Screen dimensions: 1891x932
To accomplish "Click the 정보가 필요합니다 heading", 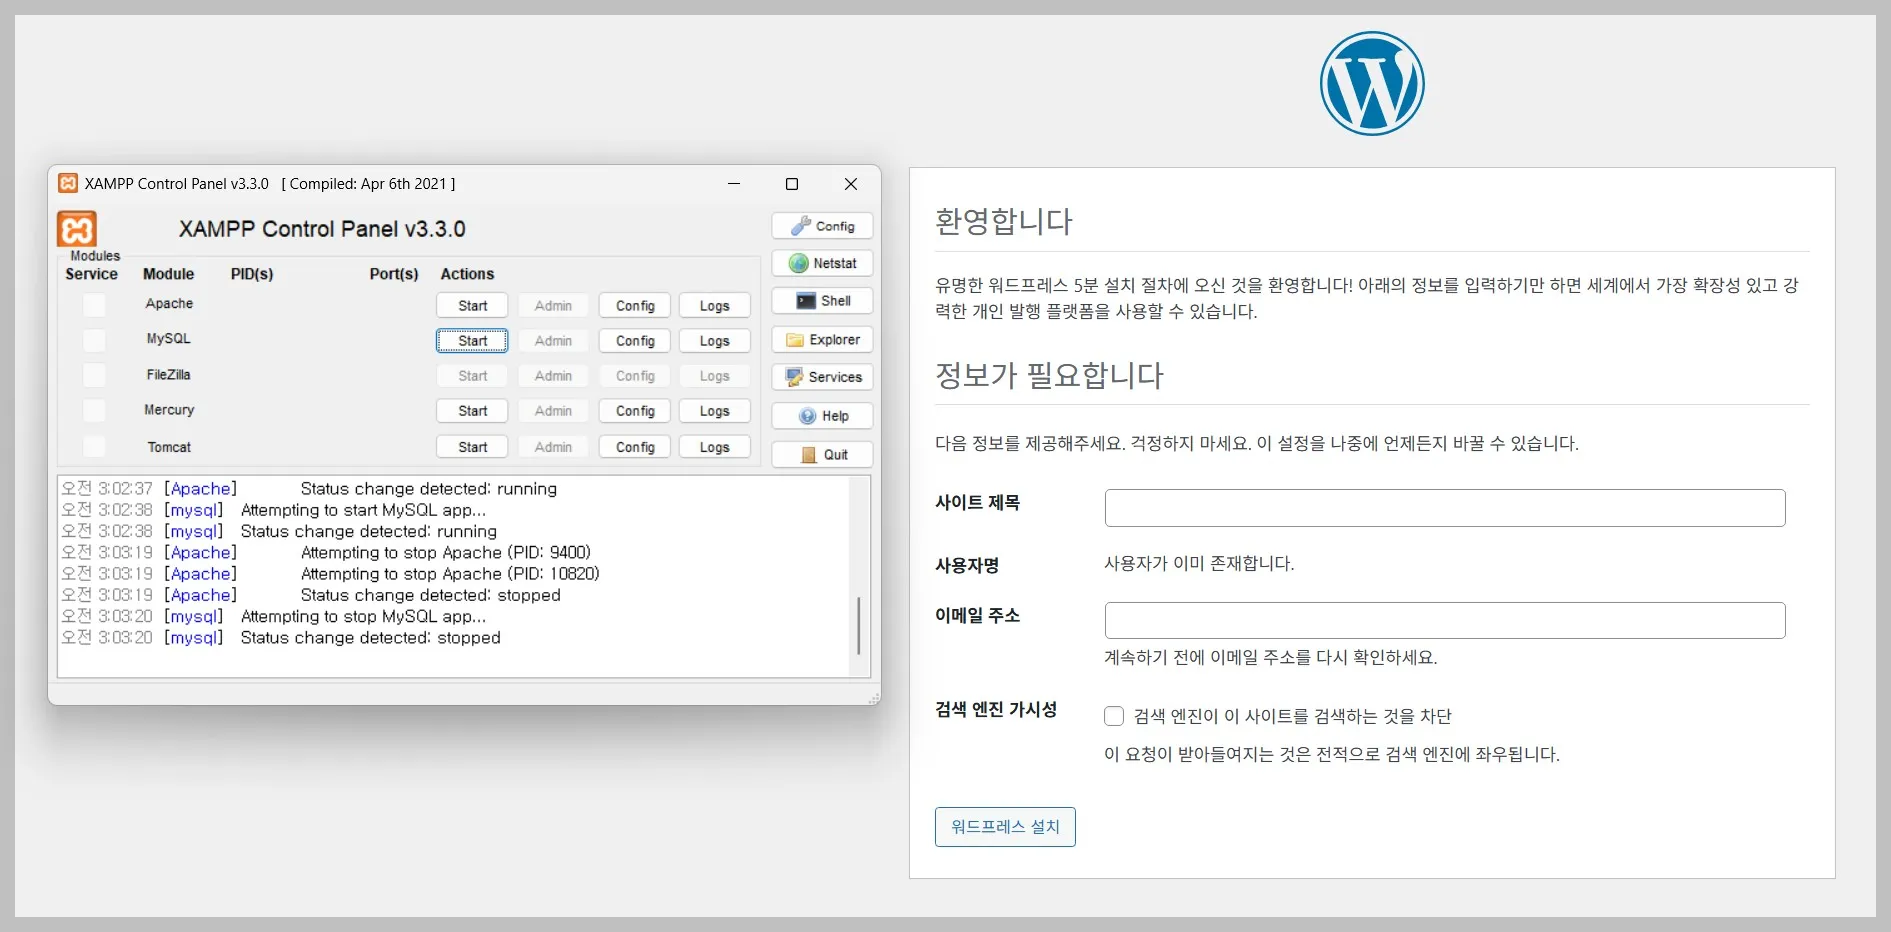I will (x=1049, y=375).
